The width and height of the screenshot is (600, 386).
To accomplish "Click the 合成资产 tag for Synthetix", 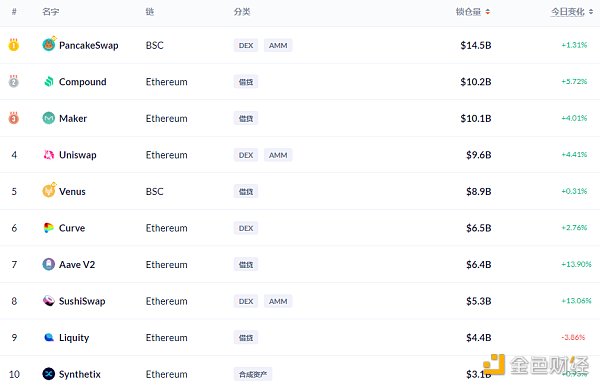I will coord(253,374).
